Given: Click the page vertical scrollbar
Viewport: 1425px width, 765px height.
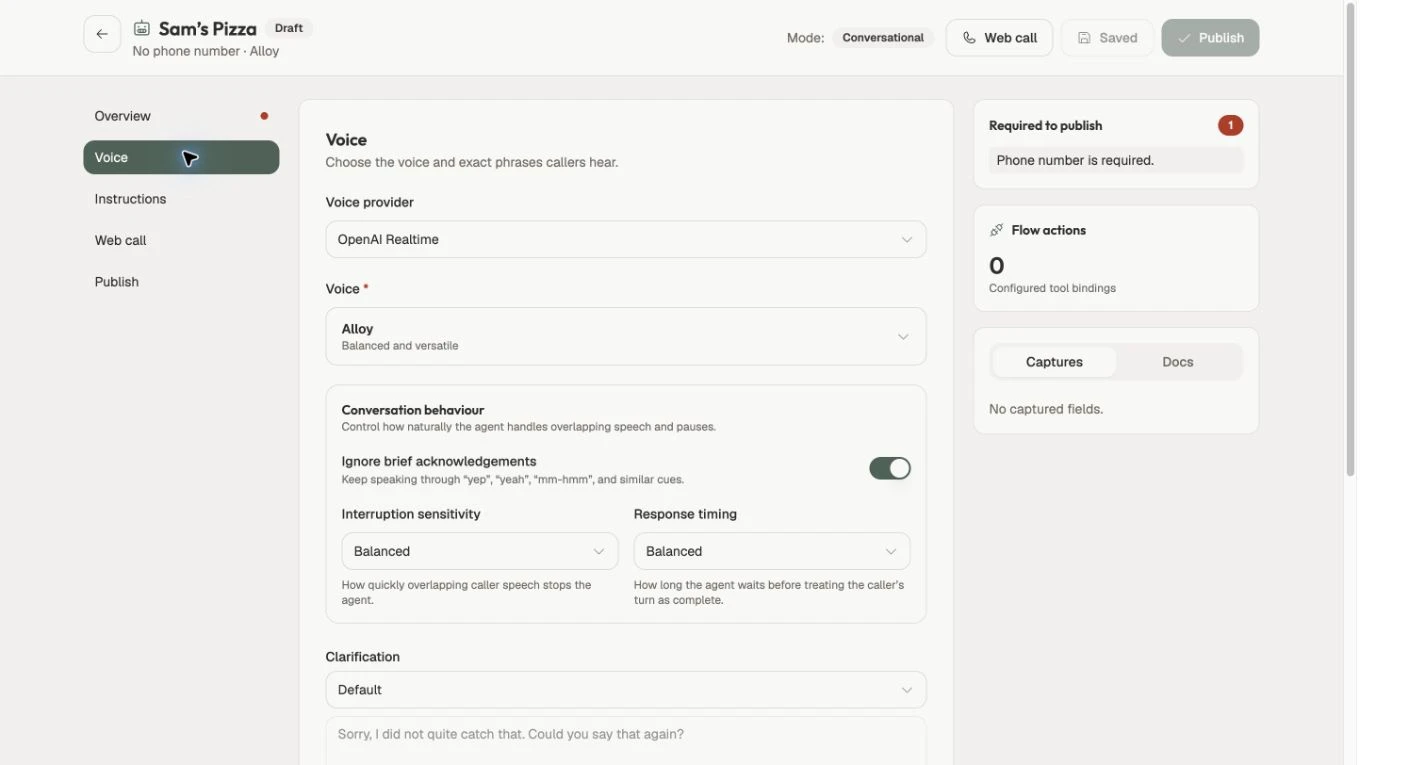Looking at the screenshot, I should click(1350, 240).
